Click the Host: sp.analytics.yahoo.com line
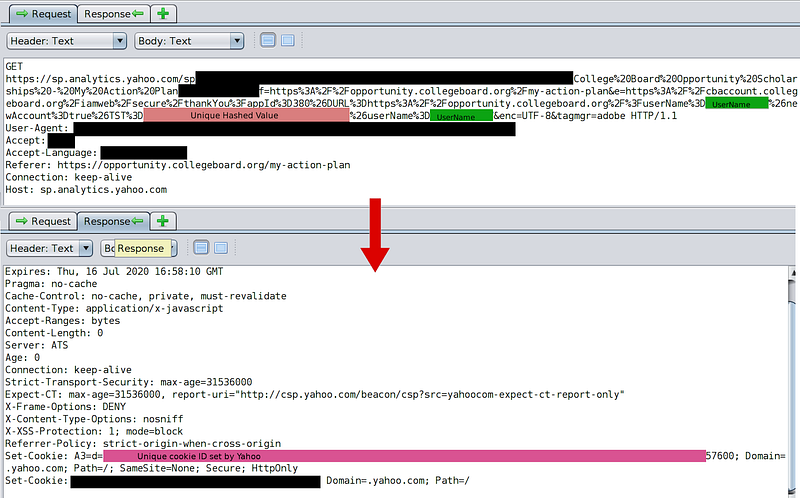Image resolution: width=800 pixels, height=498 pixels. tap(86, 189)
